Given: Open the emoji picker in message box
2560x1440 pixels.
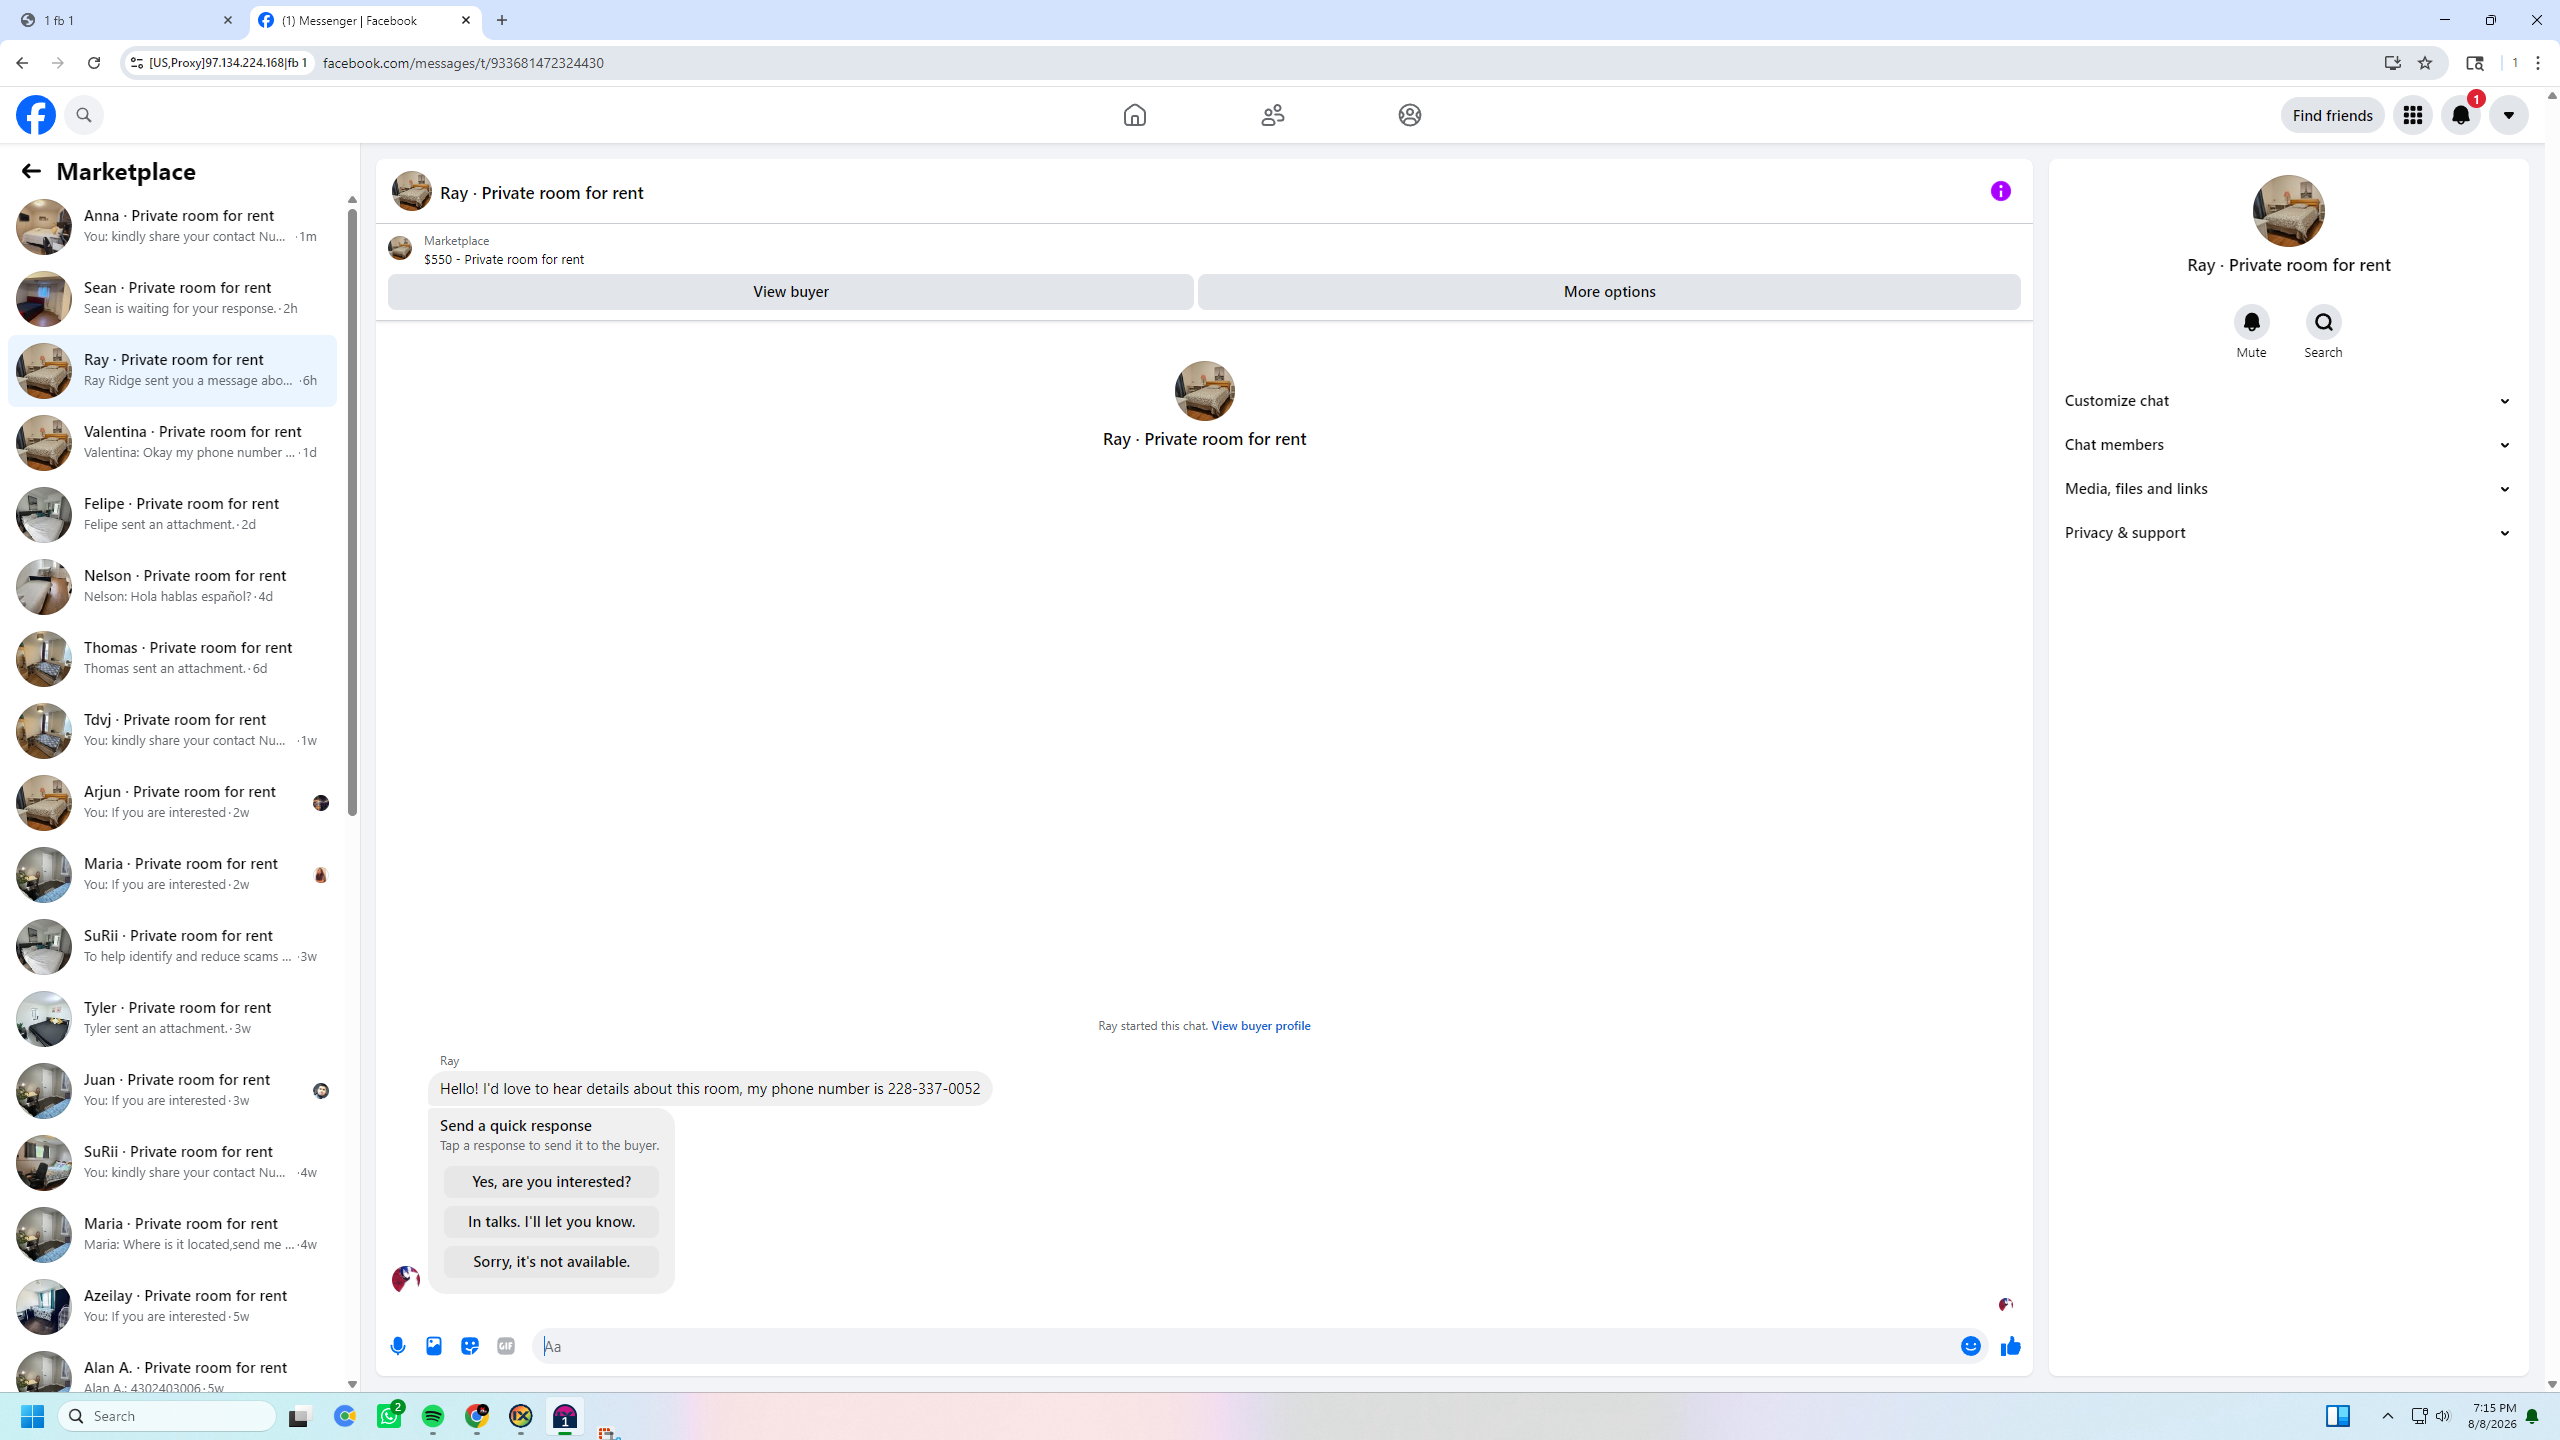Looking at the screenshot, I should click(1971, 1346).
